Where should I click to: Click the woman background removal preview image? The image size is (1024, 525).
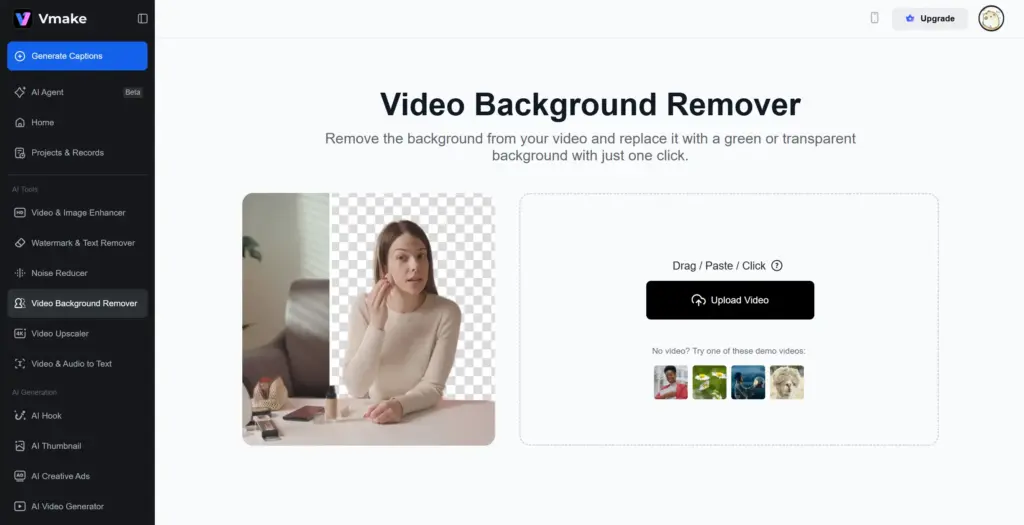click(368, 319)
